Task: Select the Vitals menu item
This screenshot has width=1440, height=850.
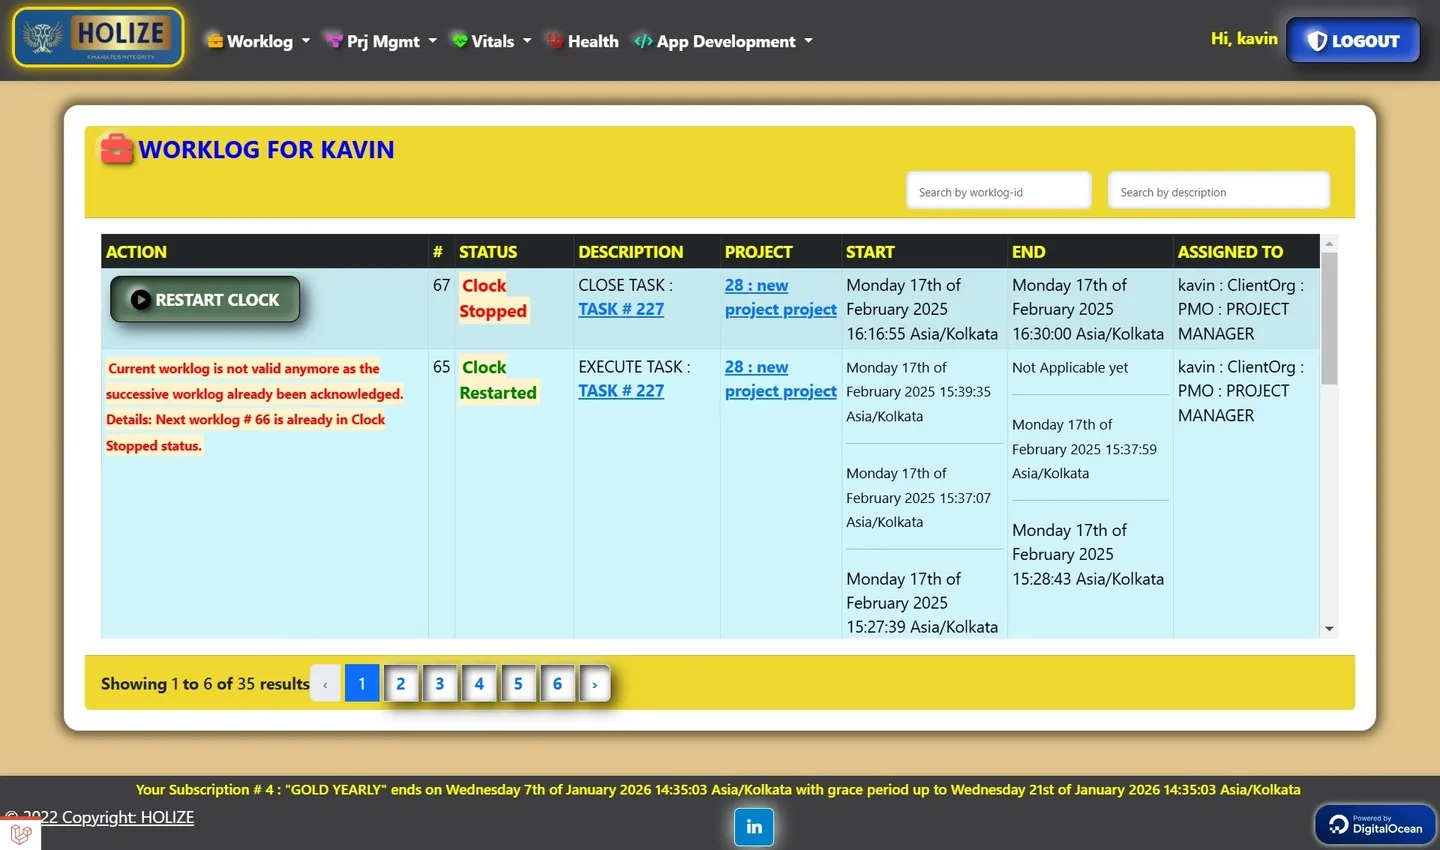Action: [x=492, y=41]
